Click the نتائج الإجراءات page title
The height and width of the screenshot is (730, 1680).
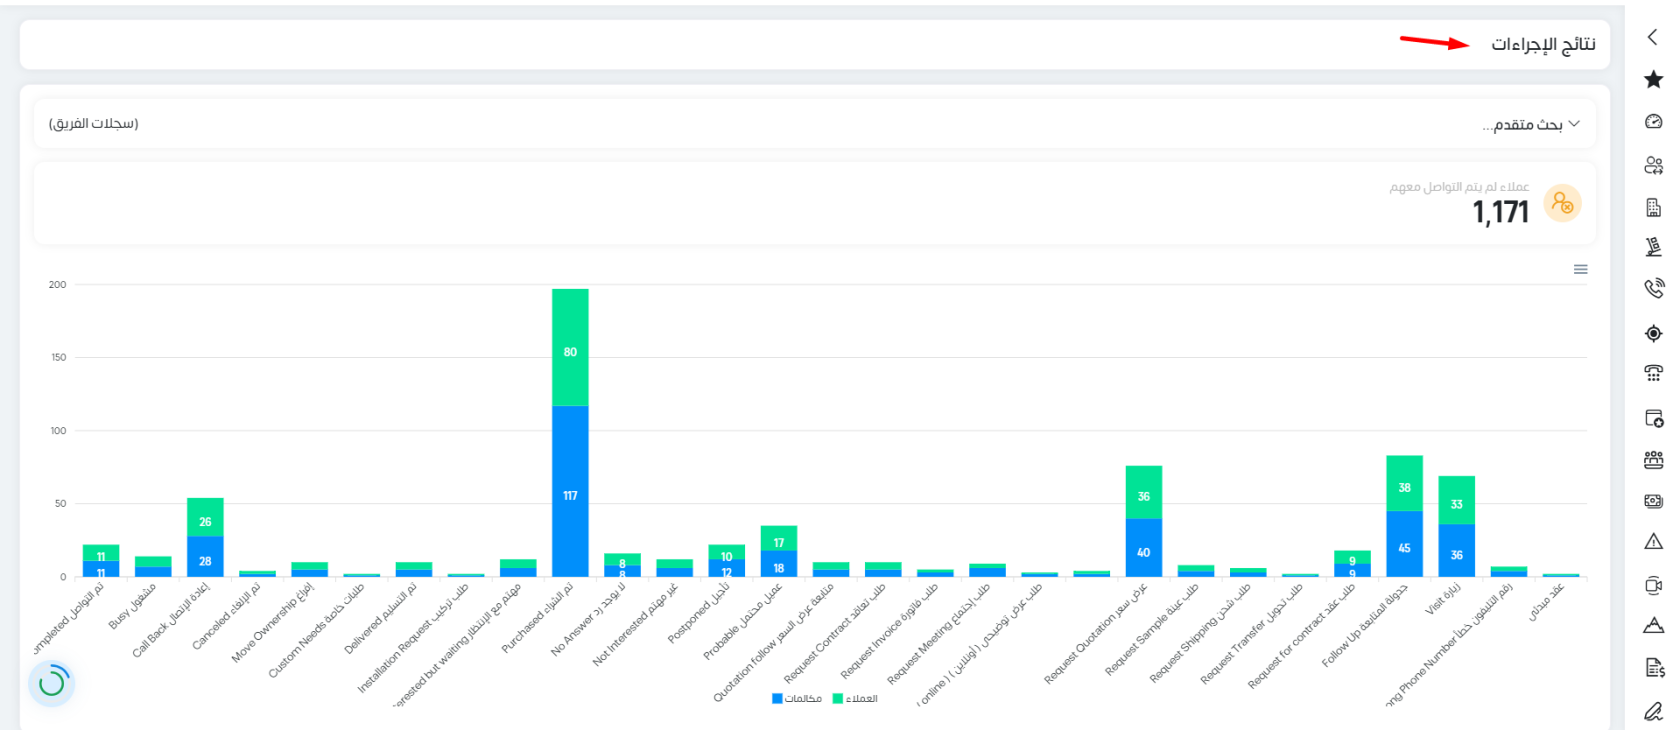(1543, 44)
